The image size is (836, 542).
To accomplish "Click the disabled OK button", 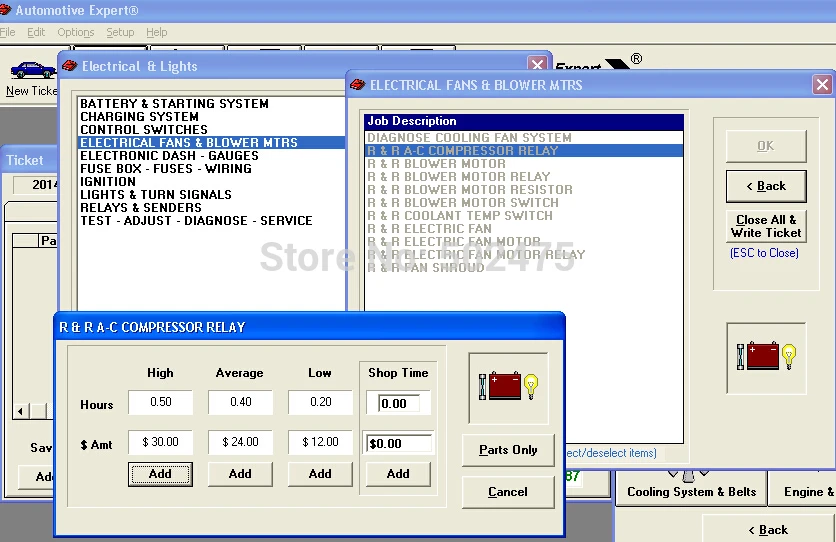I will coord(766,146).
